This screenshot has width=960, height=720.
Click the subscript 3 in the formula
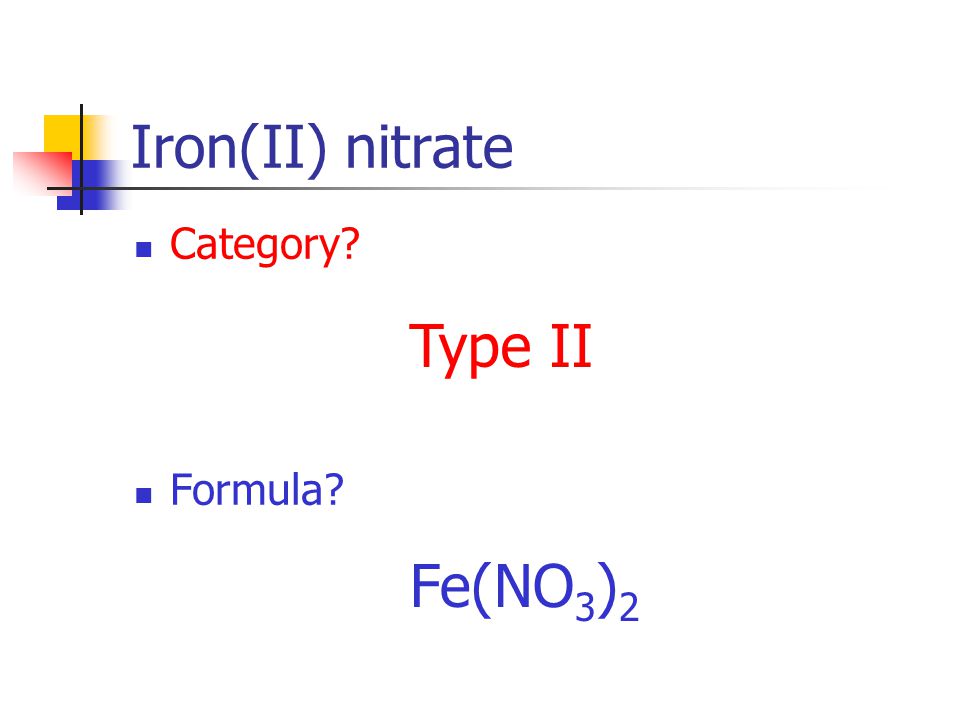pos(585,606)
